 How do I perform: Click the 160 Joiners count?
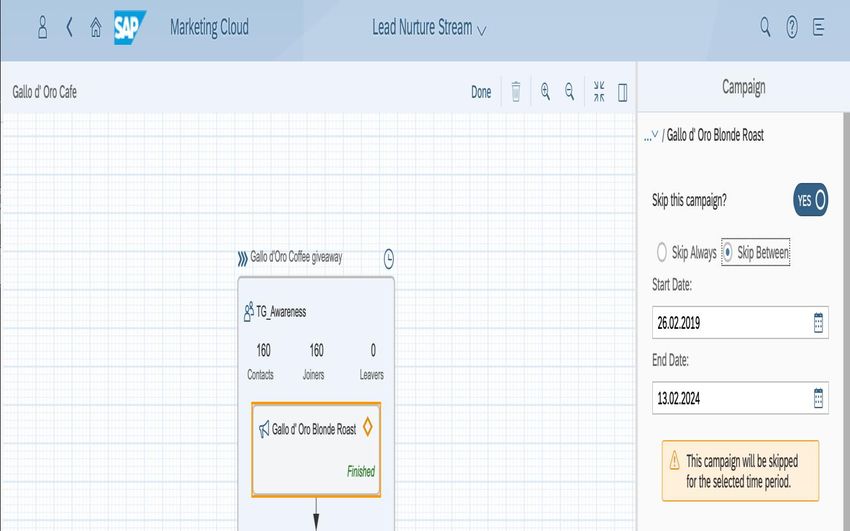[316, 351]
